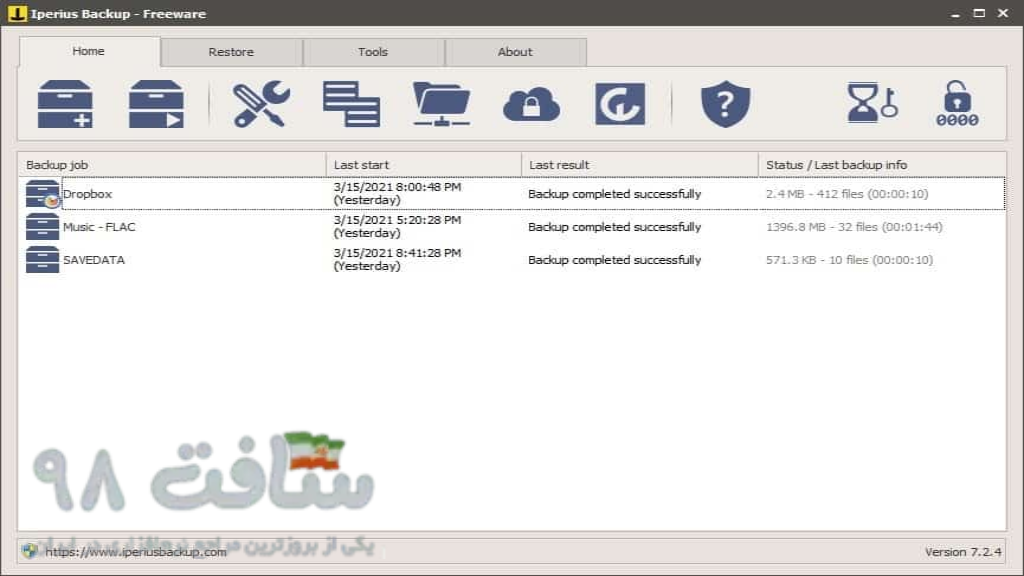Click the padlock password protection icon
This screenshot has width=1024, height=576.
[x=957, y=103]
